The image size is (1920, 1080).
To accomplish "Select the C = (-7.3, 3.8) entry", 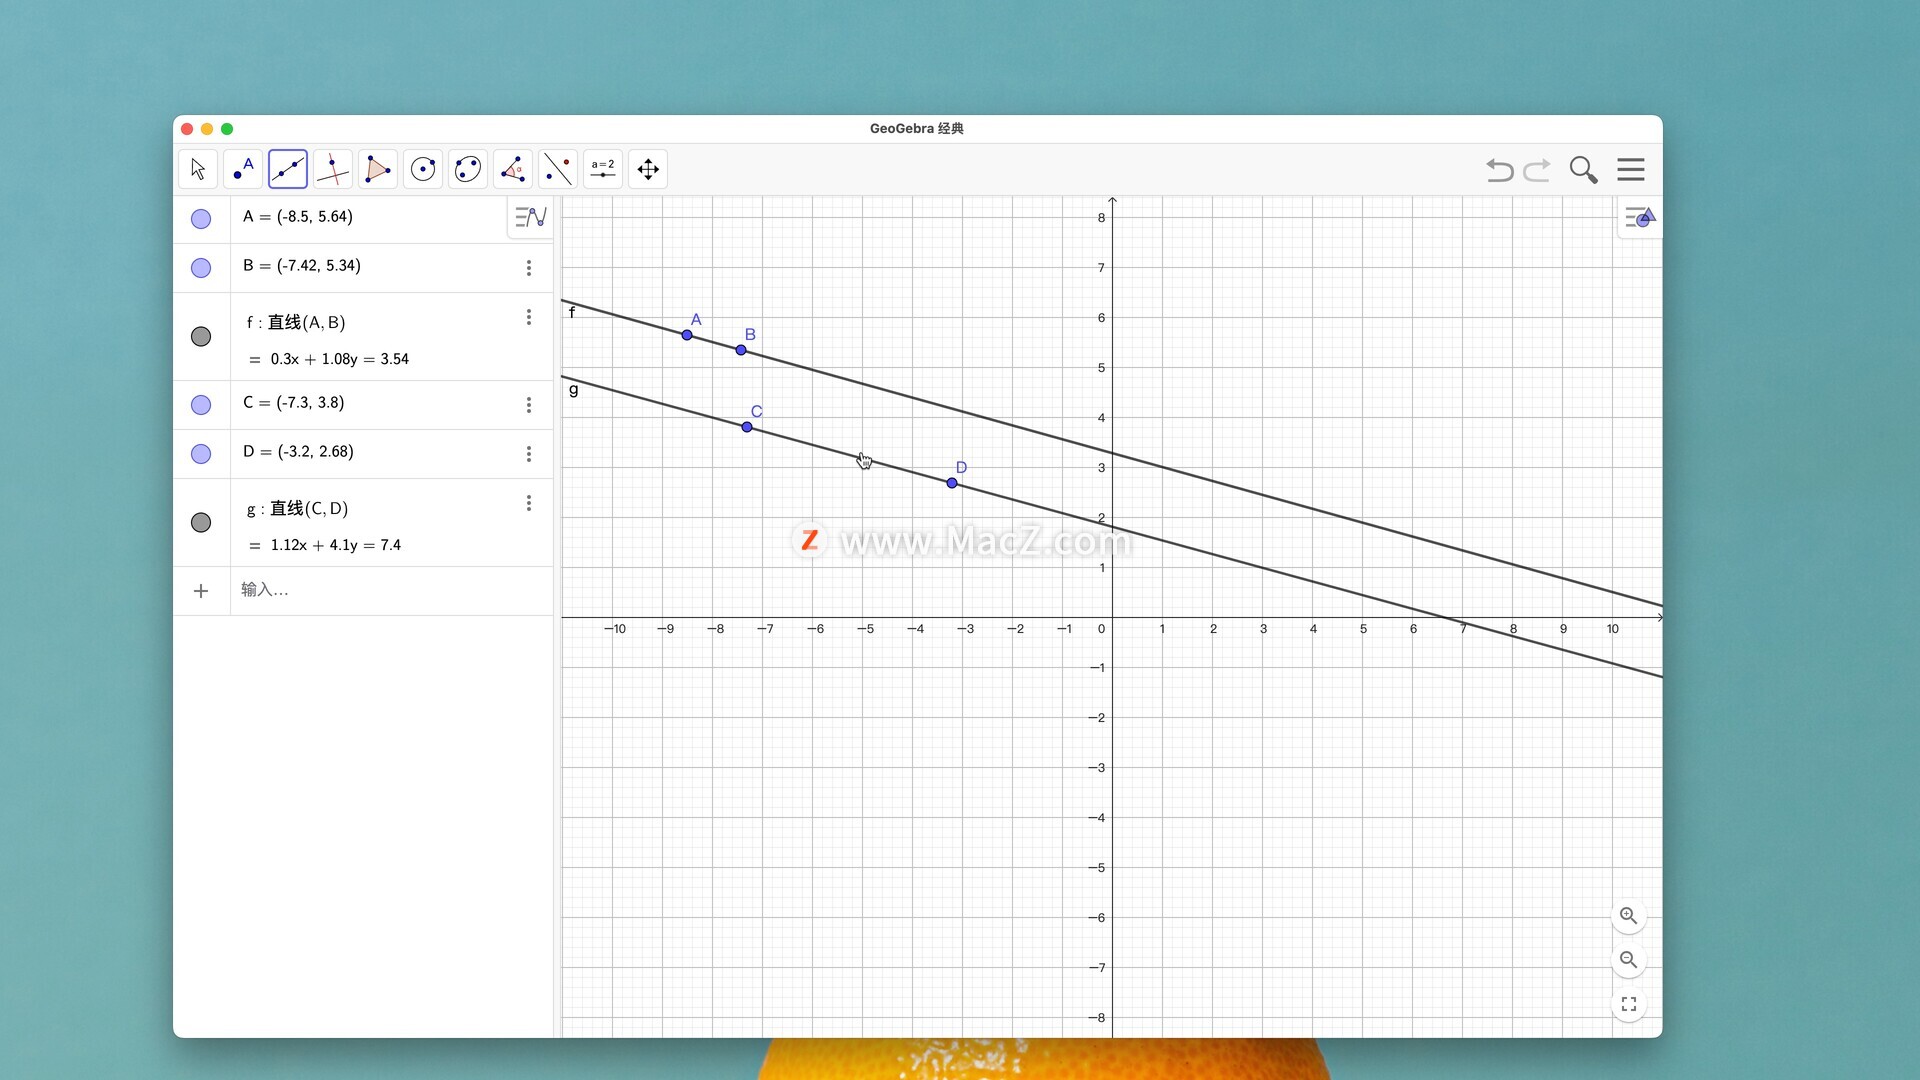I will click(294, 403).
